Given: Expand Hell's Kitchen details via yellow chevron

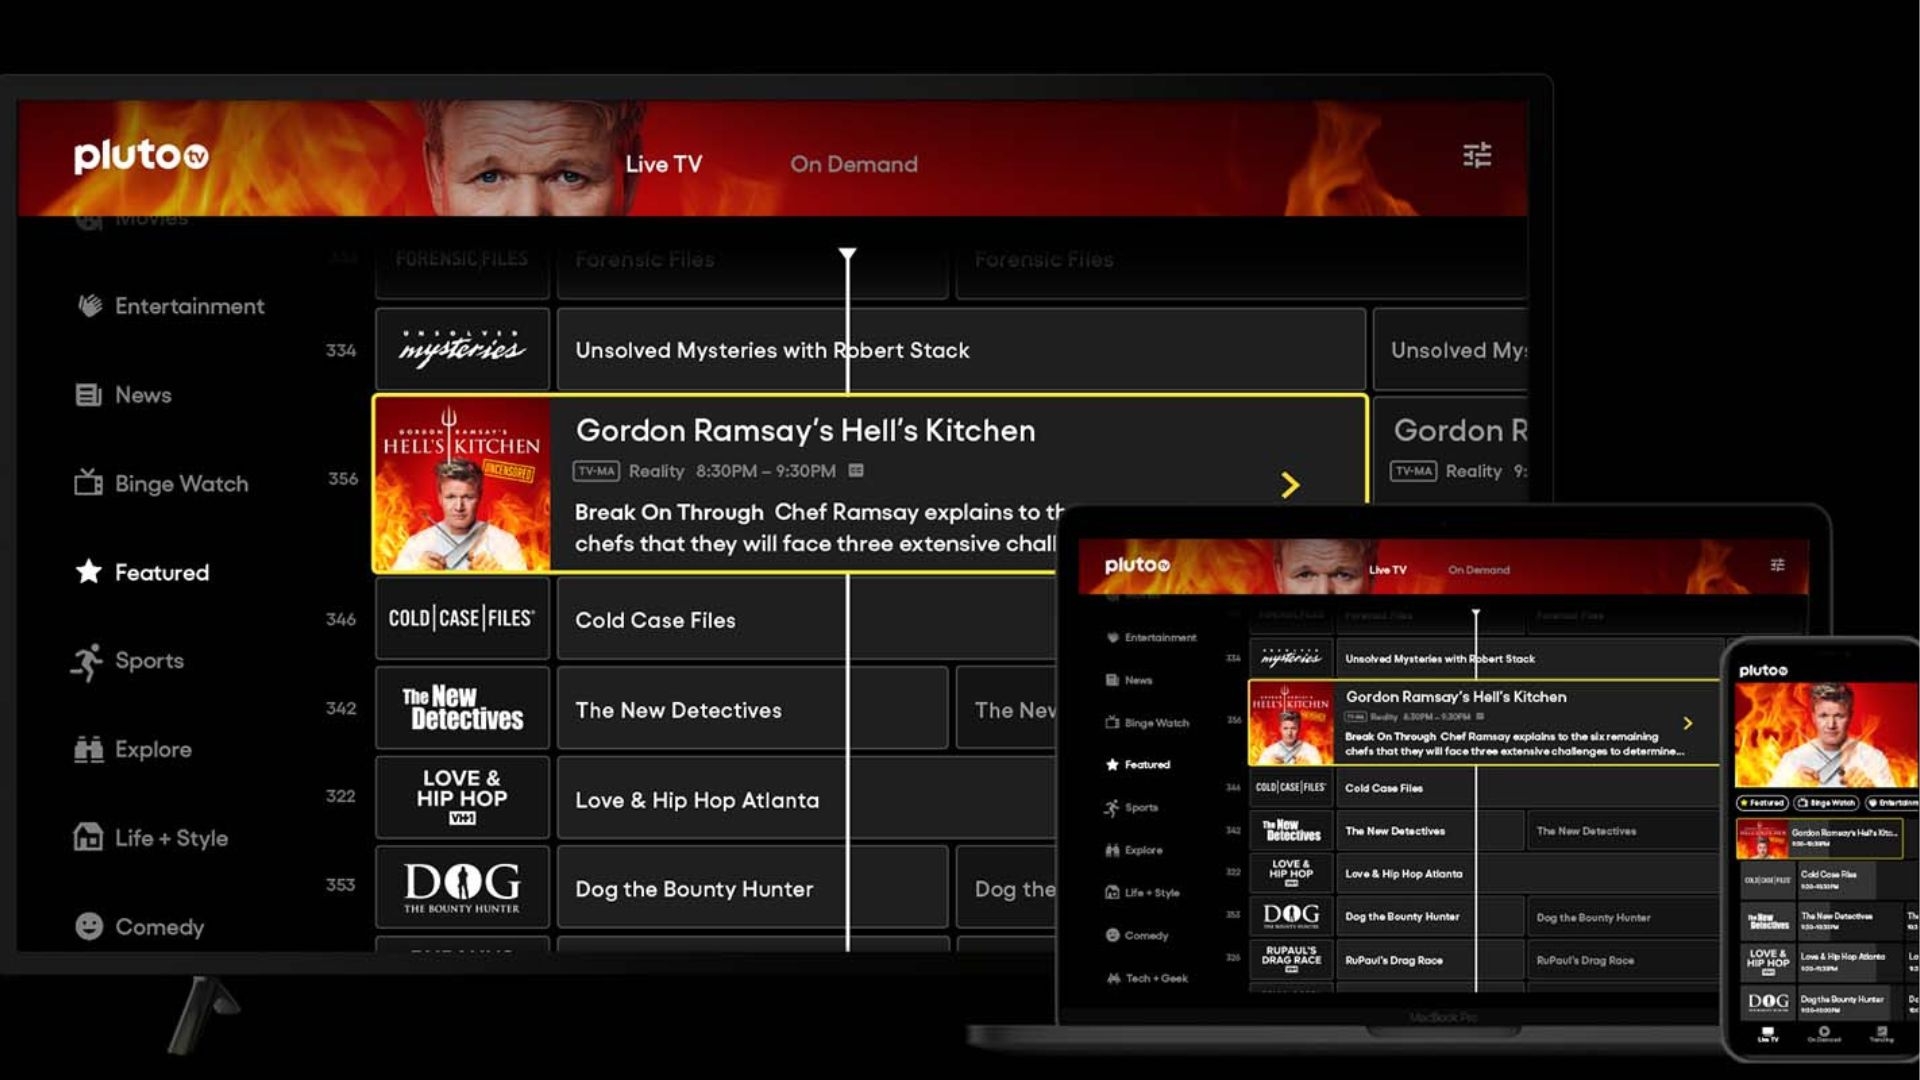Looking at the screenshot, I should coord(1293,485).
